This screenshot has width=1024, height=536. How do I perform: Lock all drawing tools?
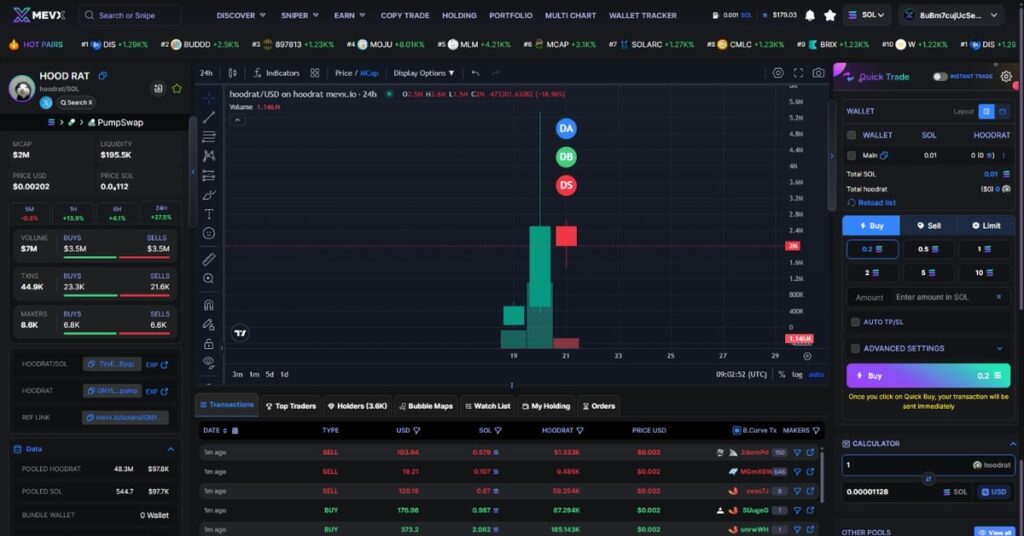pos(209,343)
